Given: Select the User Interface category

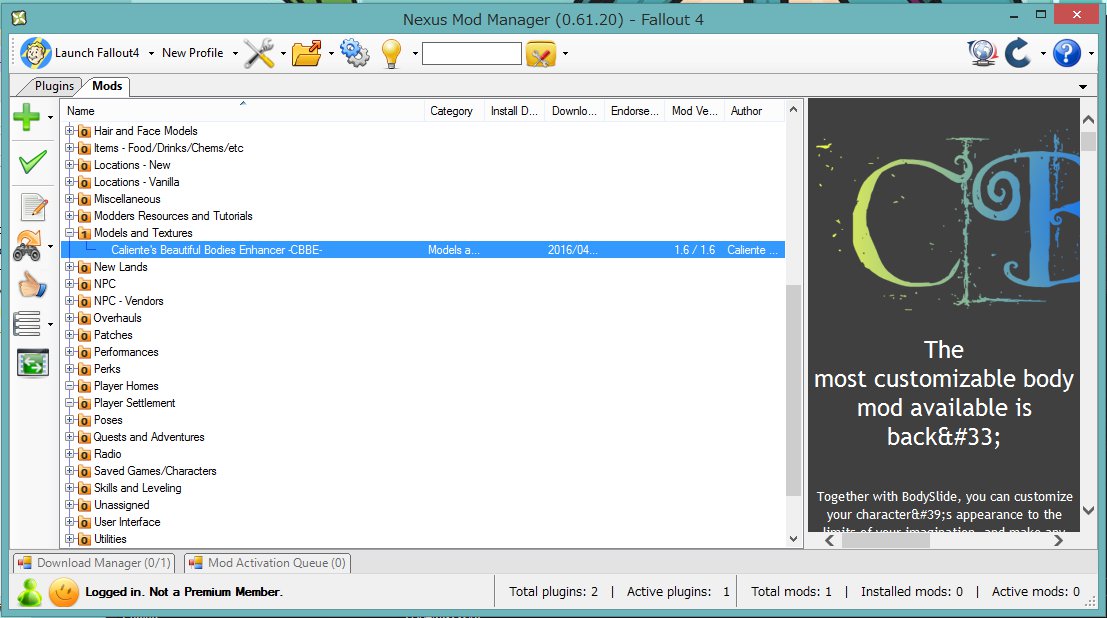Looking at the screenshot, I should pyautogui.click(x=127, y=522).
